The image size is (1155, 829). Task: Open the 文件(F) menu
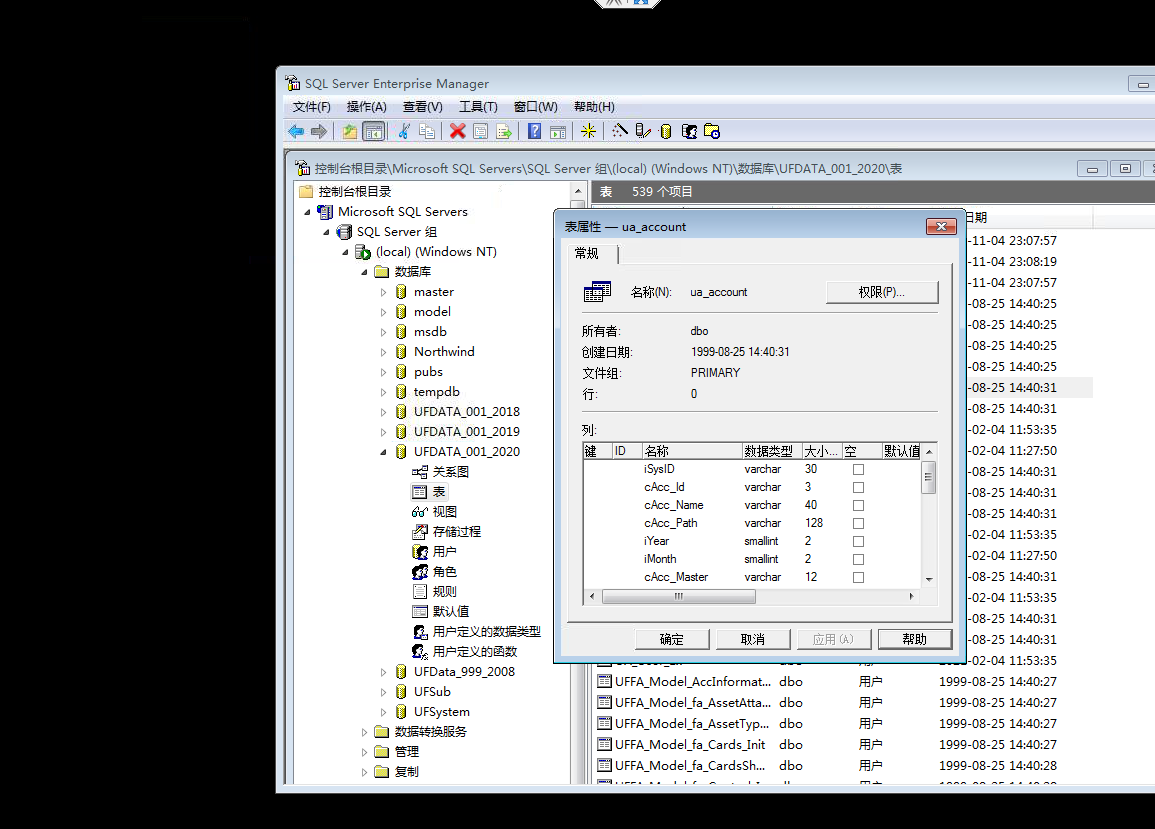coord(312,107)
